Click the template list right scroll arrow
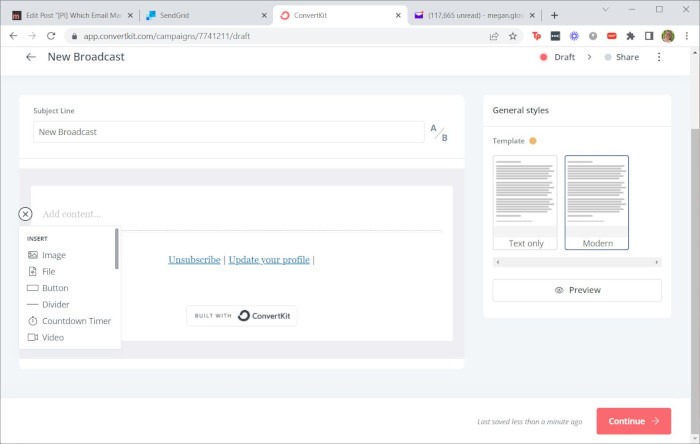 (657, 262)
